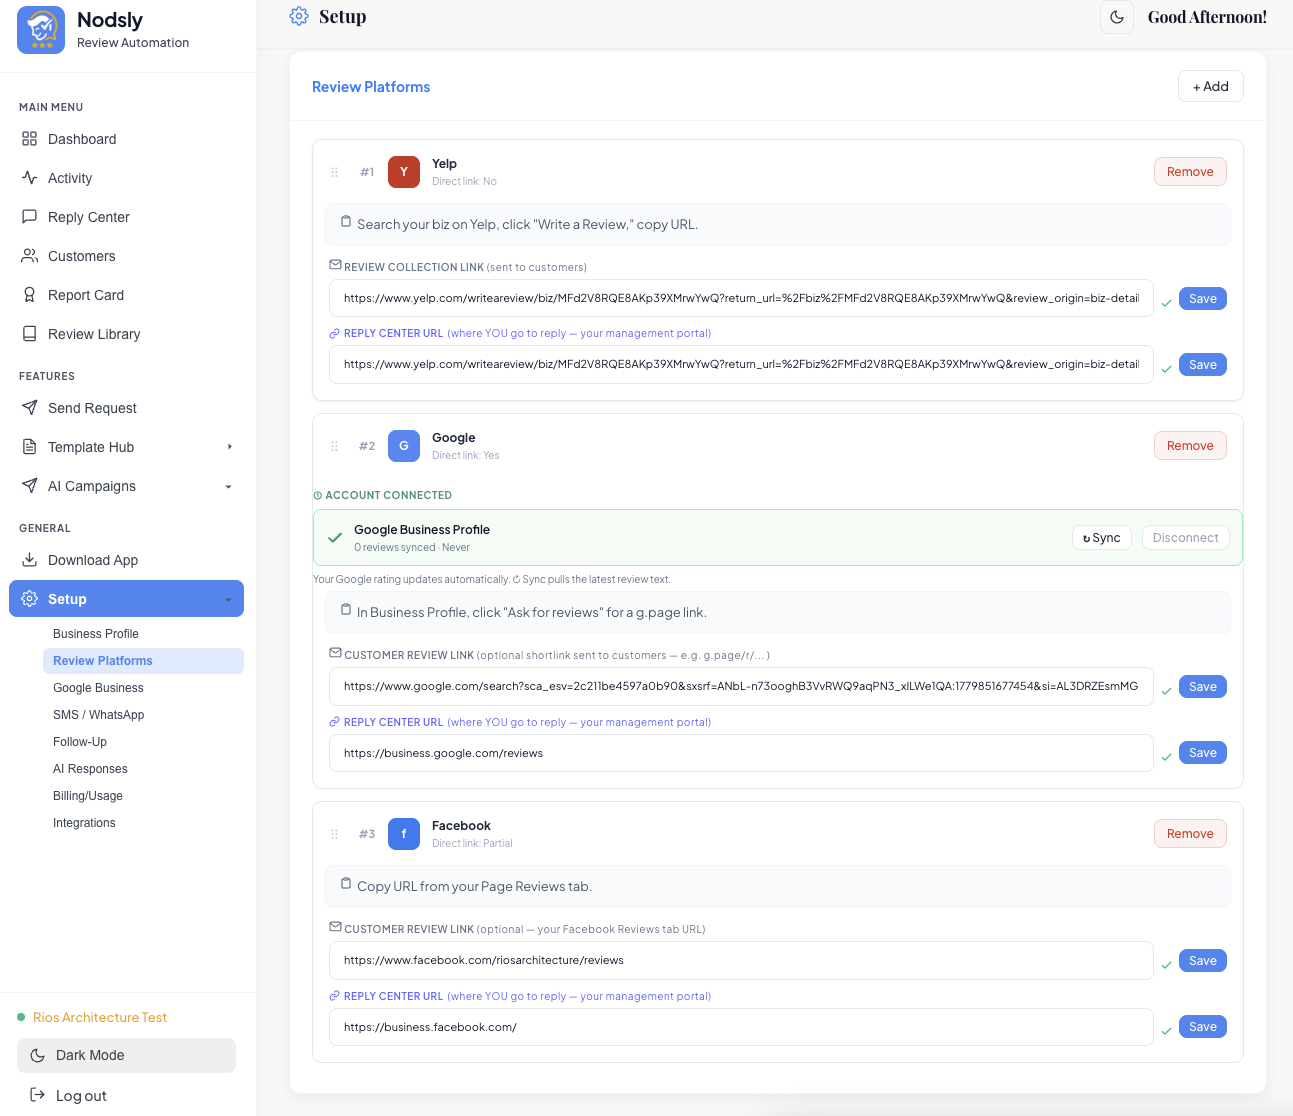Click the drag handle on Facebook card
1293x1116 pixels.
point(334,834)
